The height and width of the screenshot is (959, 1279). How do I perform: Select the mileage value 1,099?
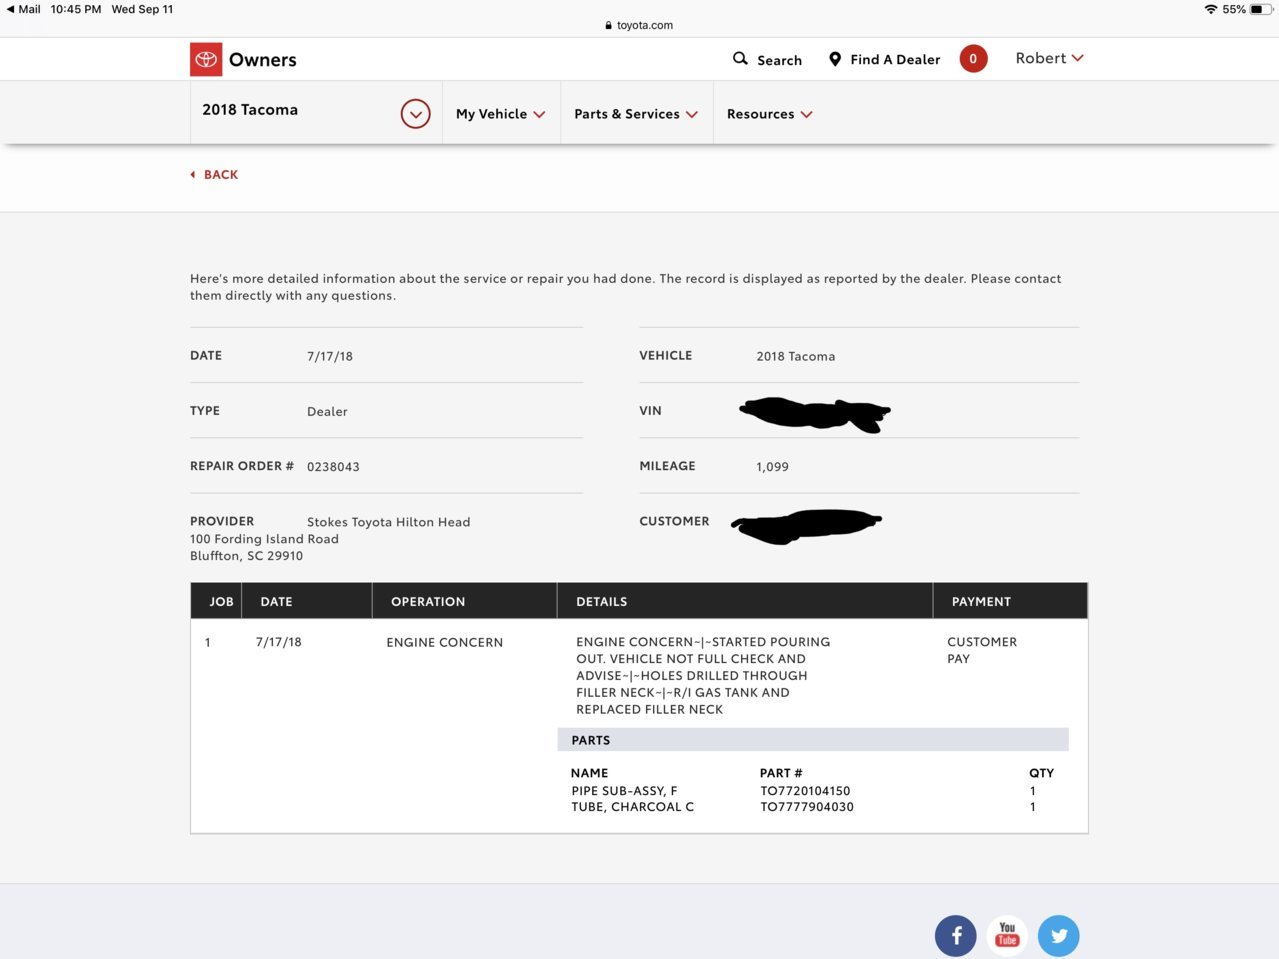coord(772,467)
